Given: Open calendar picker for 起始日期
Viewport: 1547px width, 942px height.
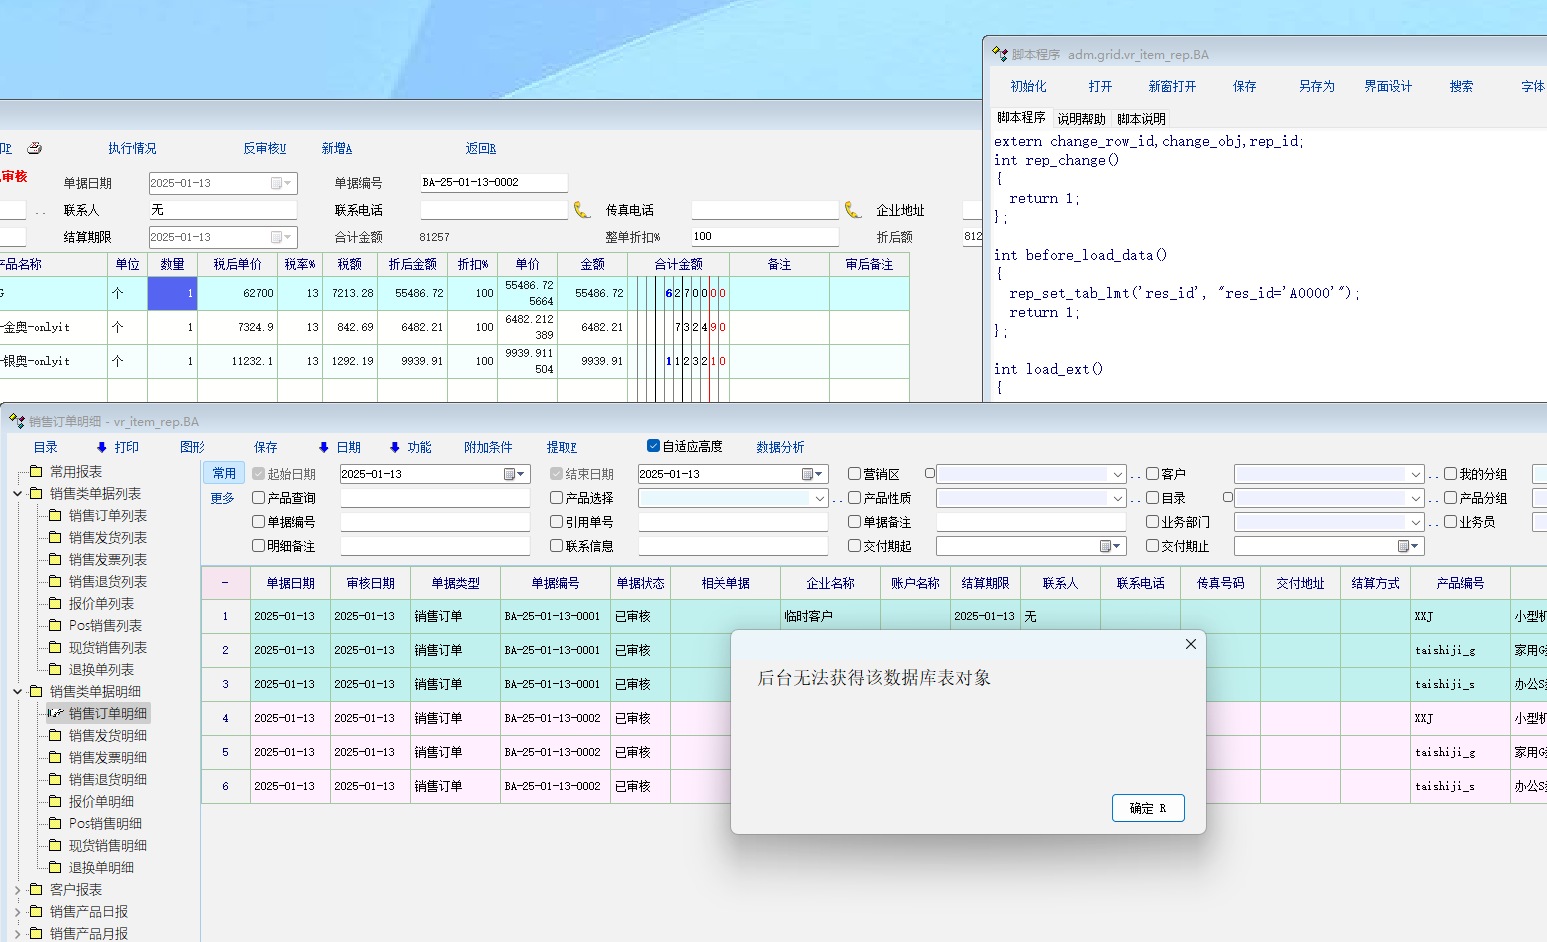Looking at the screenshot, I should [510, 474].
